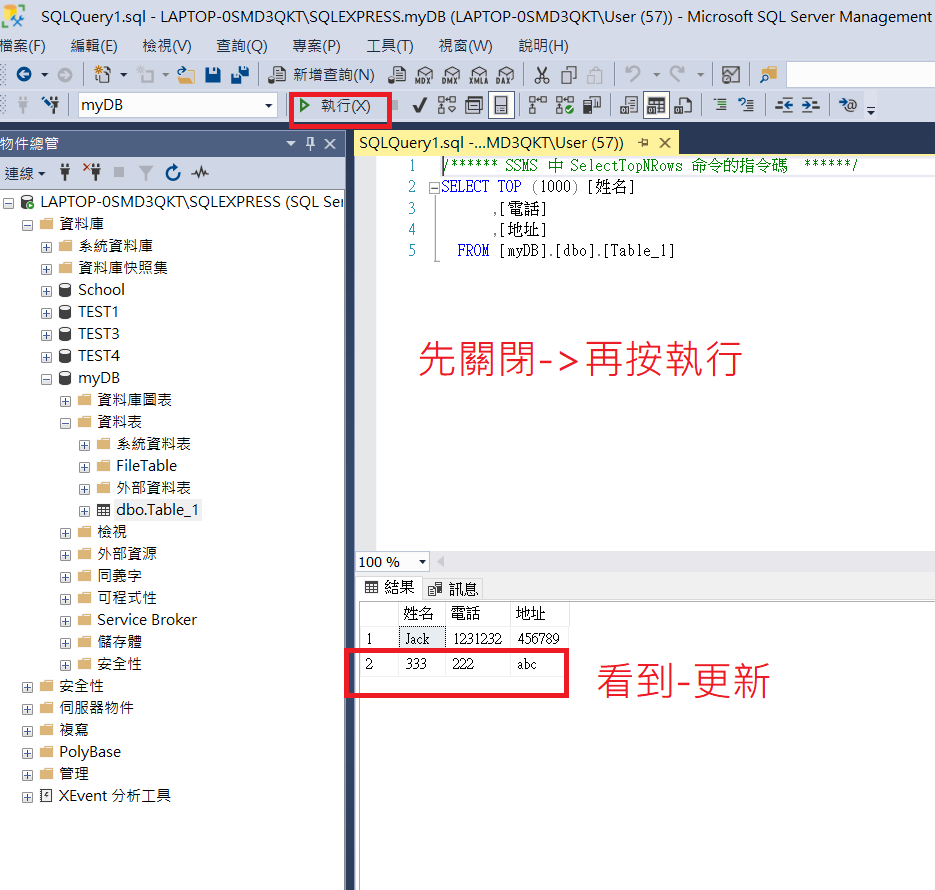Click the Execute (執行) button

(x=335, y=106)
